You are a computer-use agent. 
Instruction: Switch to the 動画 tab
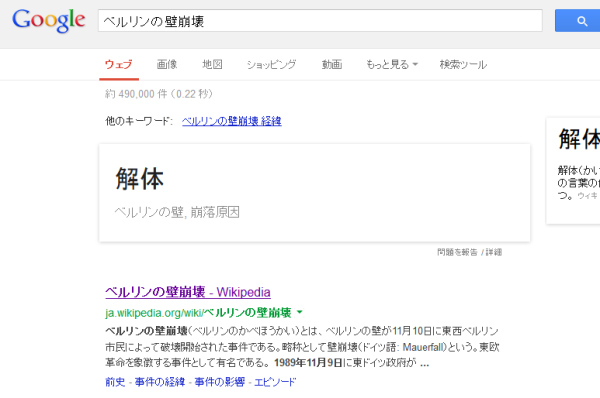[332, 64]
